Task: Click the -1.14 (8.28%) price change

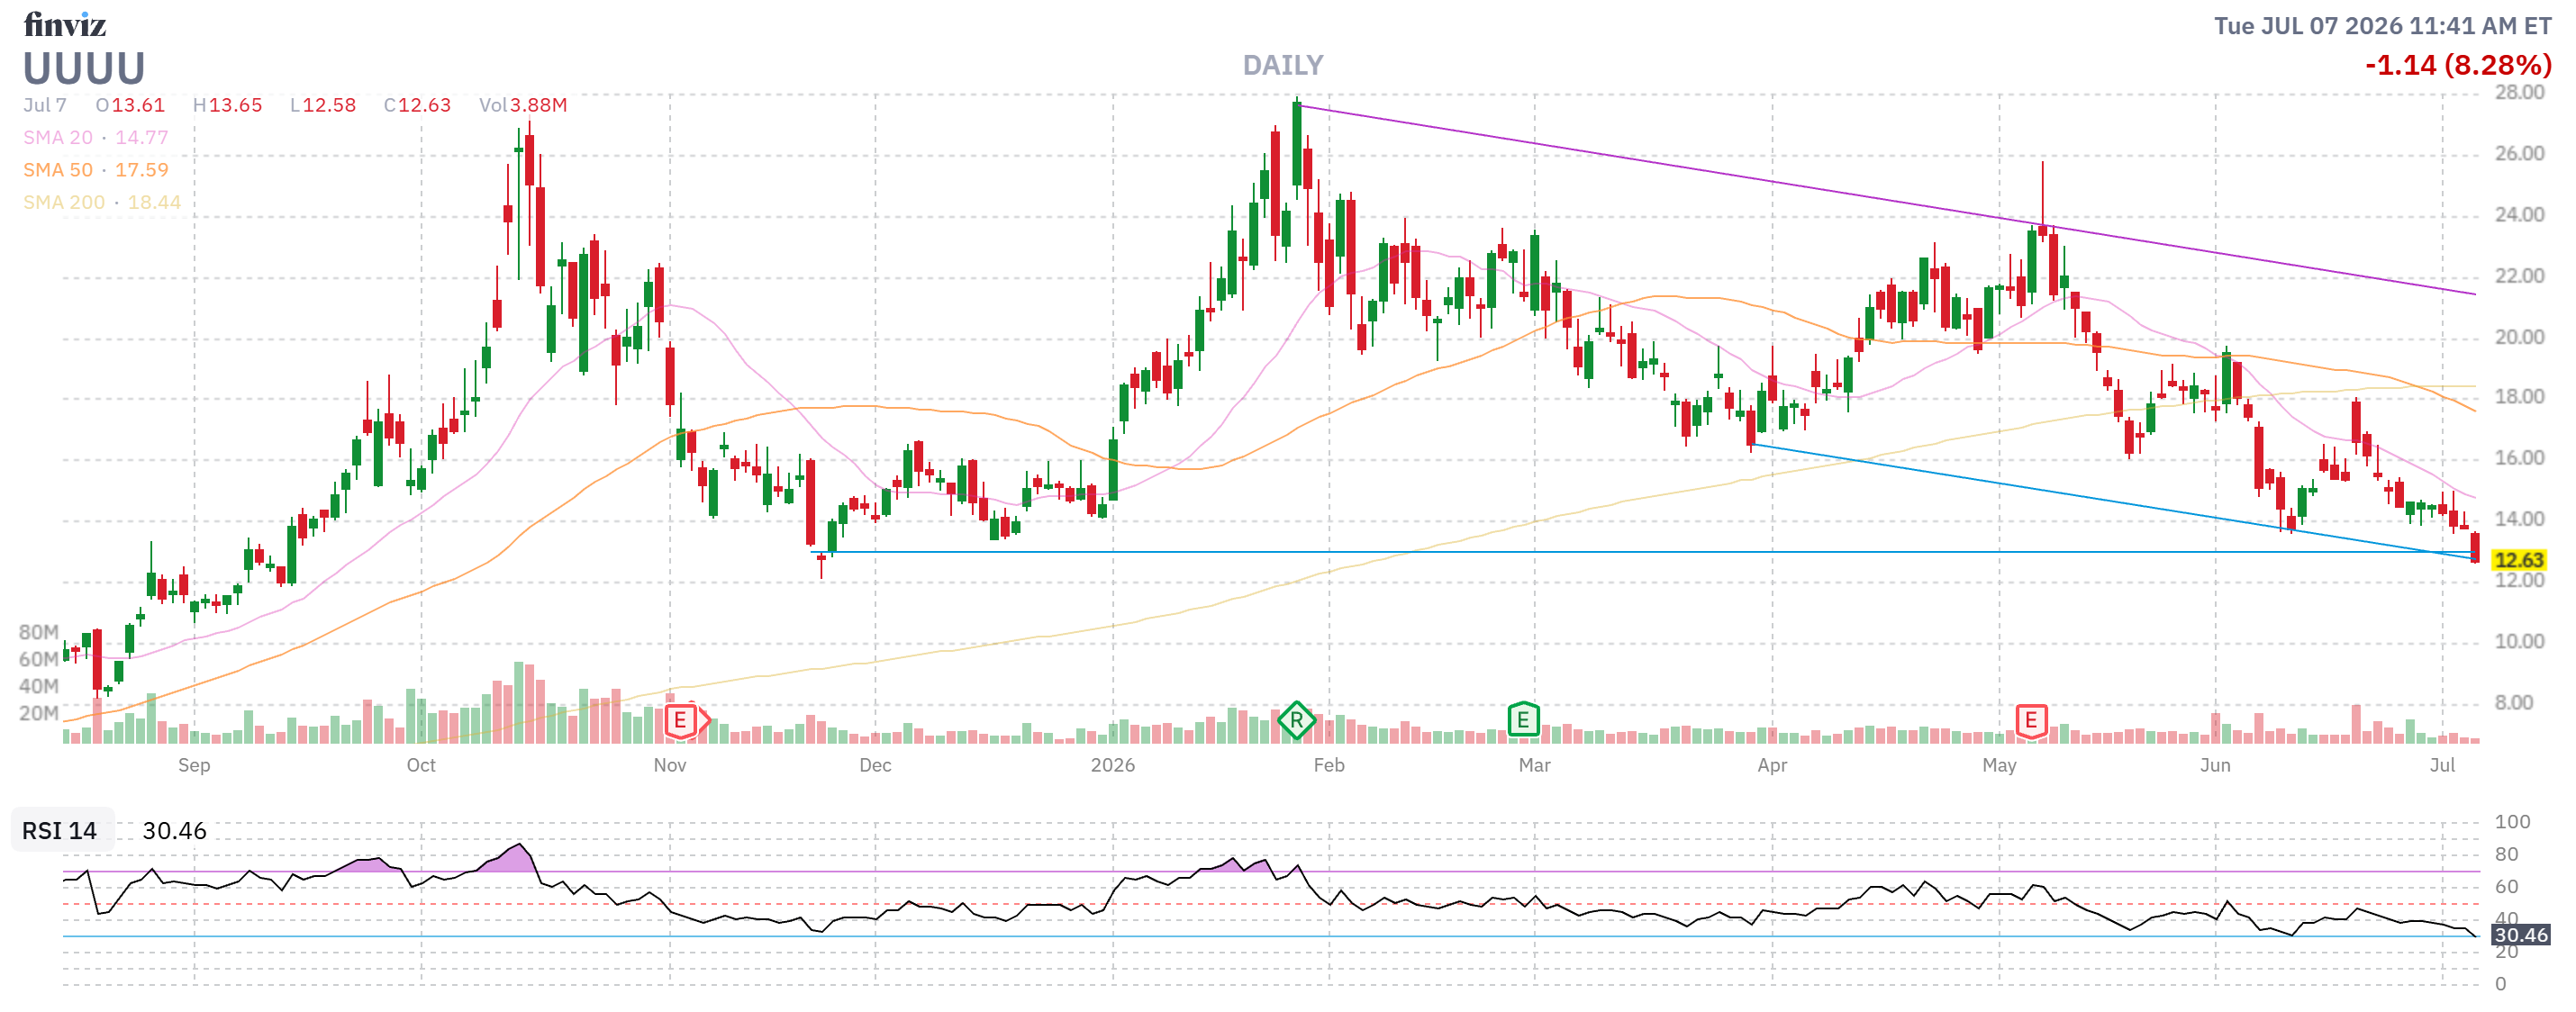Action: pos(2458,65)
